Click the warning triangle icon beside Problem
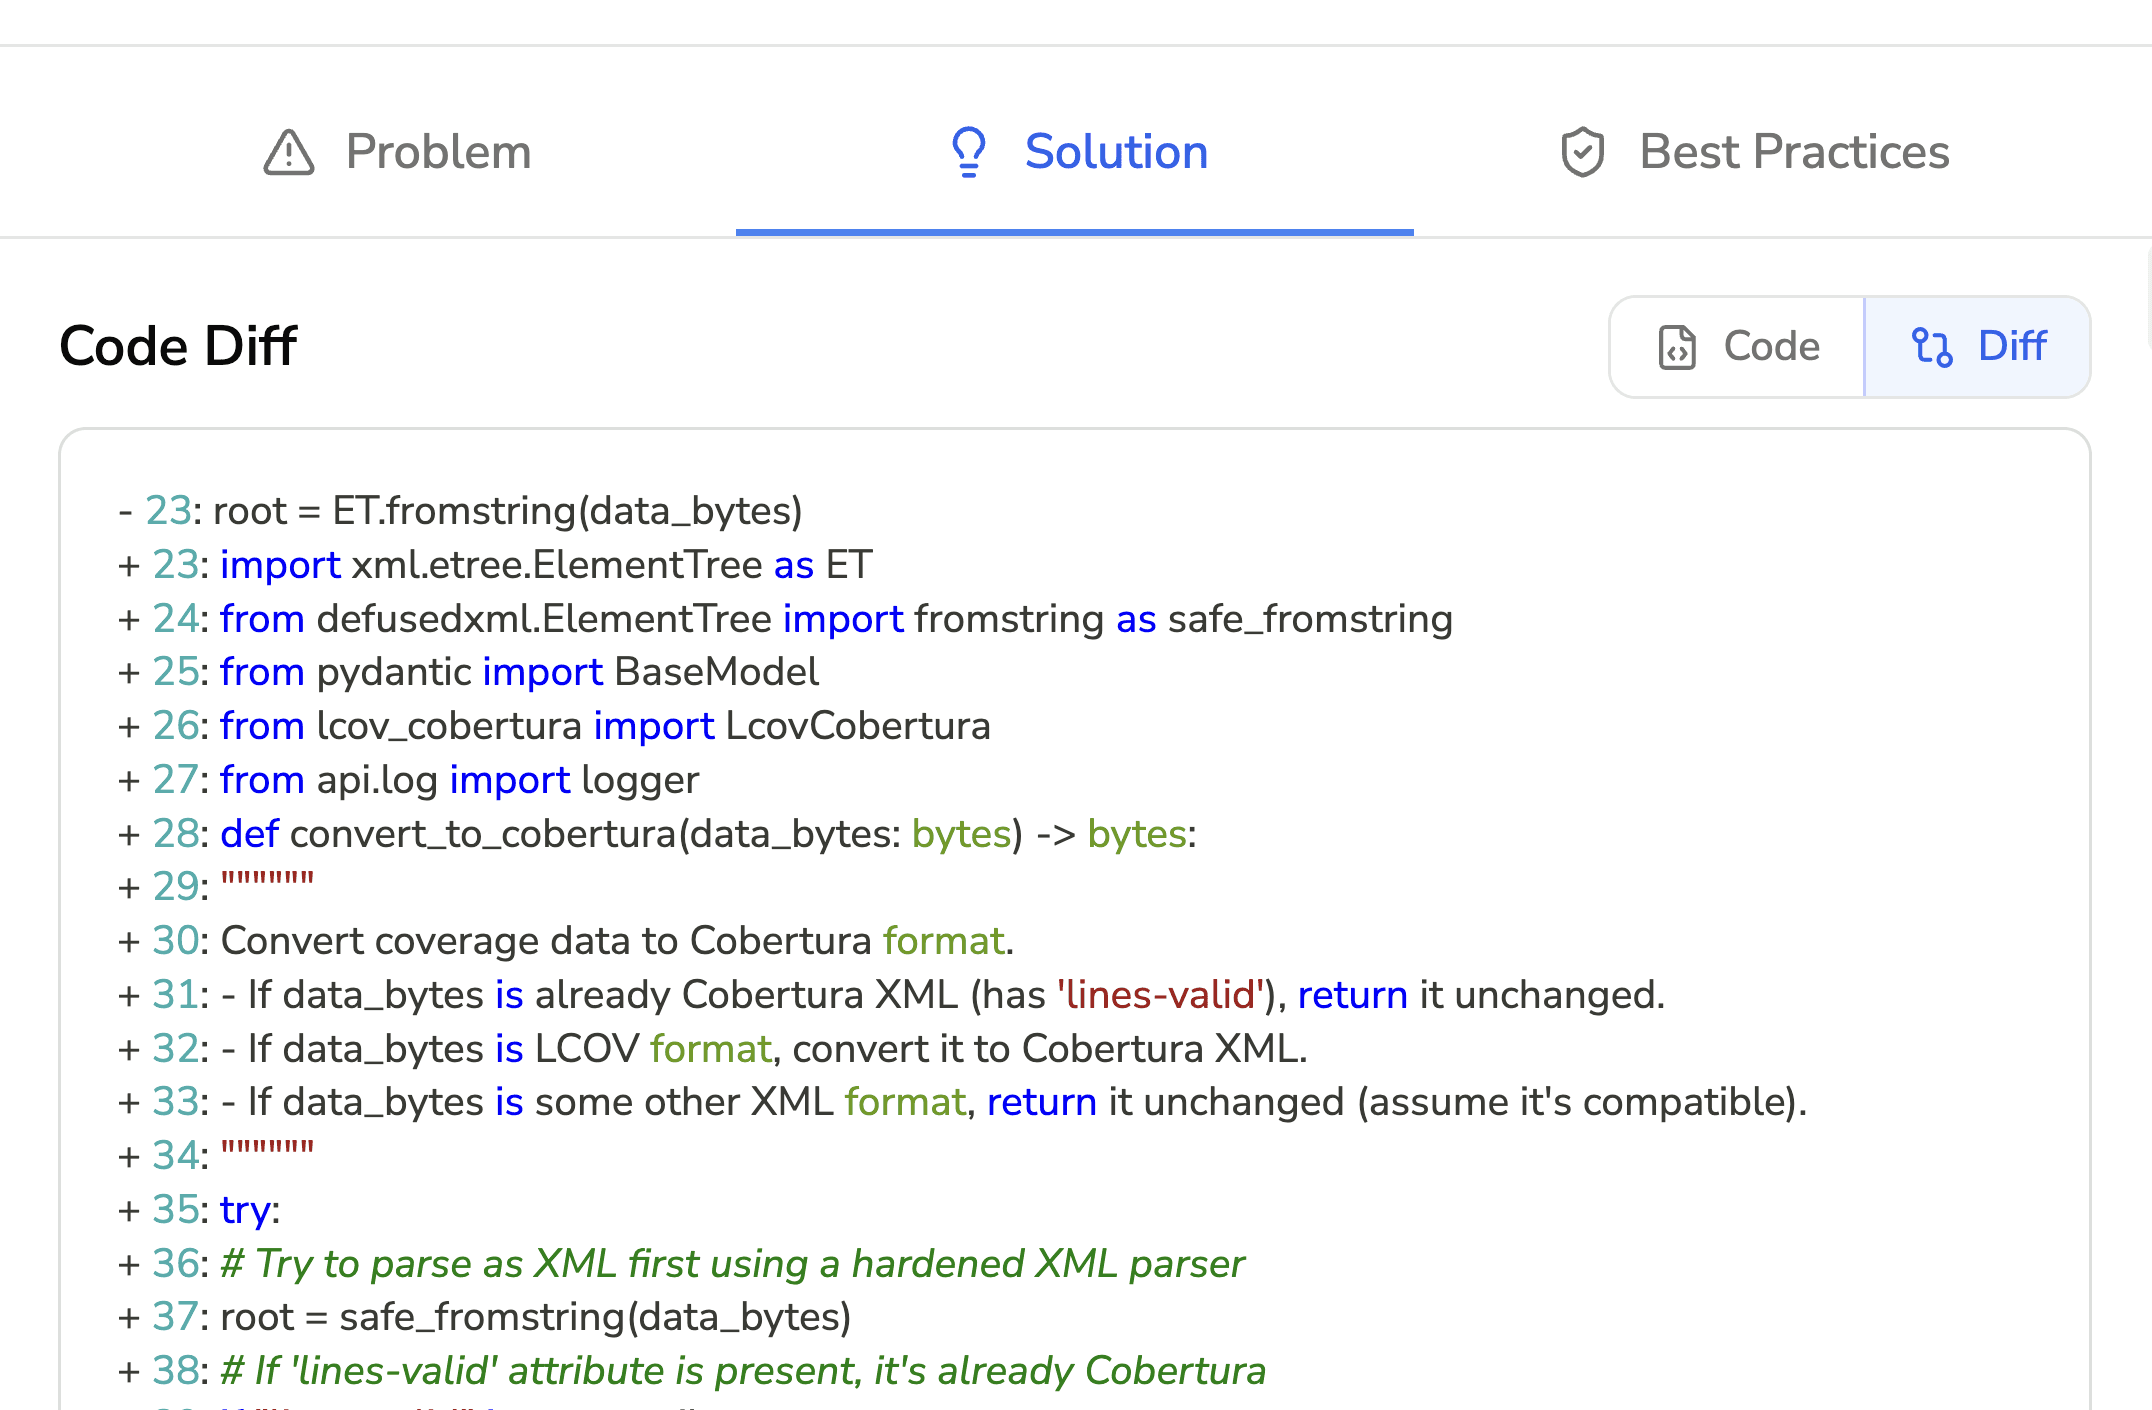2152x1410 pixels. 288,152
